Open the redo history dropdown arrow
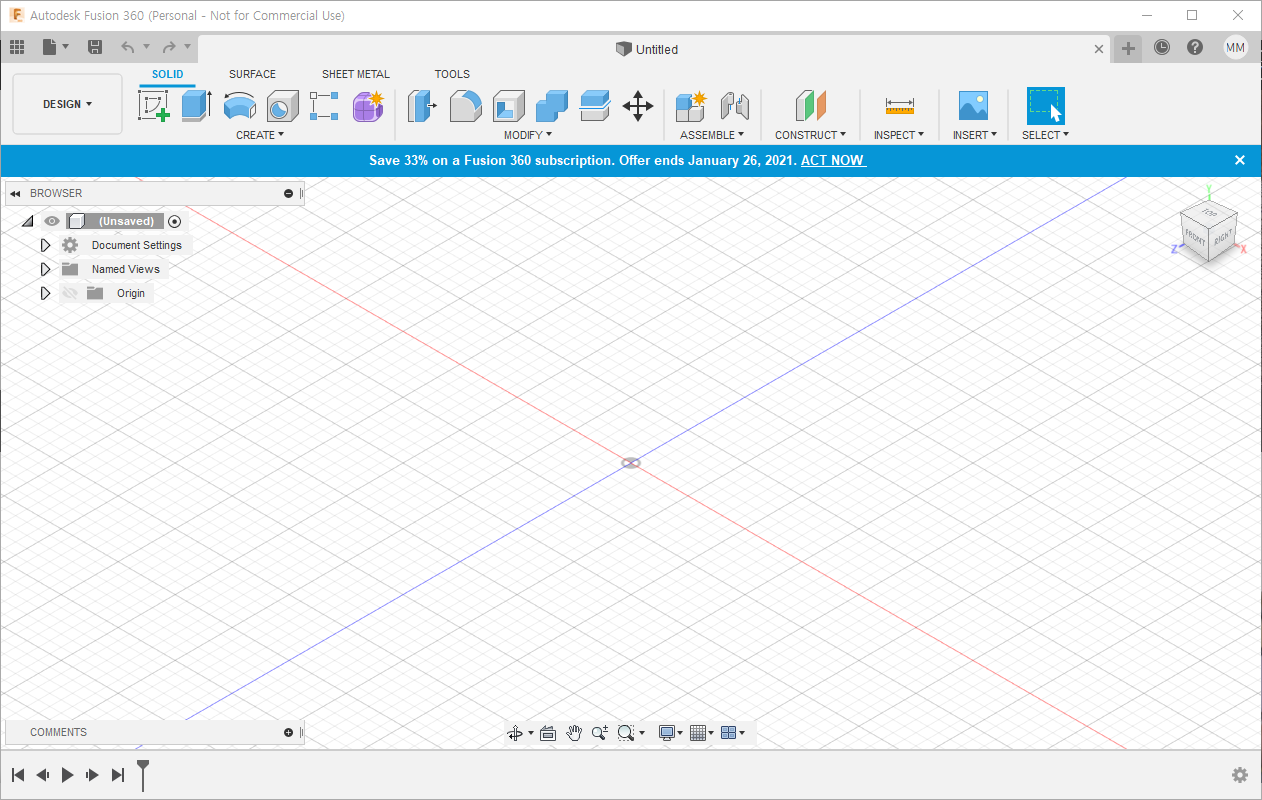1262x800 pixels. click(187, 47)
